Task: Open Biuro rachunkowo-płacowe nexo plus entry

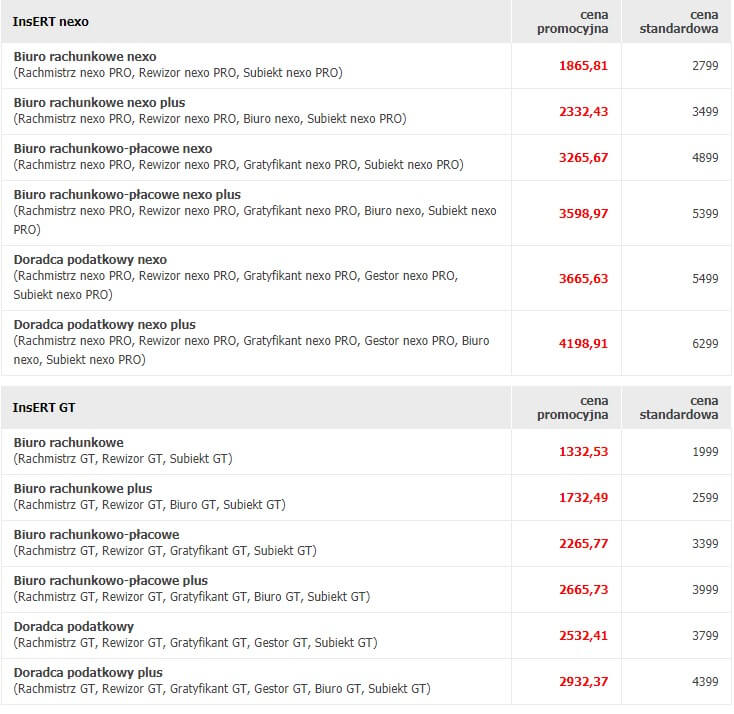Action: click(127, 194)
